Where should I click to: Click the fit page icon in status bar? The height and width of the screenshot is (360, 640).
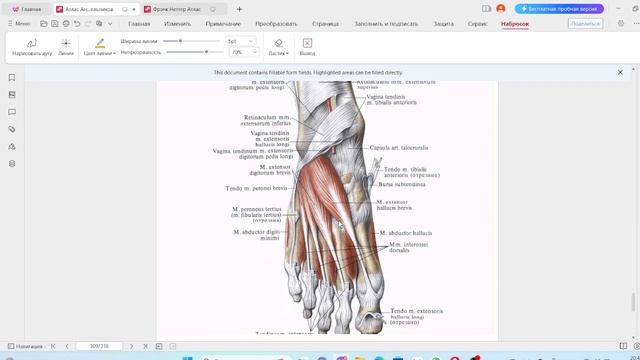159,346
